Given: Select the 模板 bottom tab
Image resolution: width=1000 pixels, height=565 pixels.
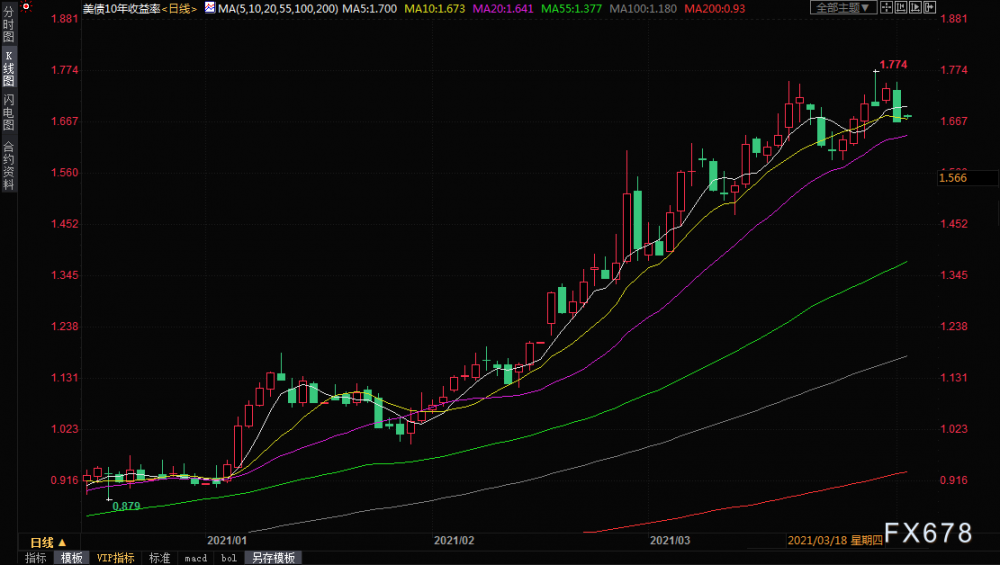Looking at the screenshot, I should pos(71,558).
